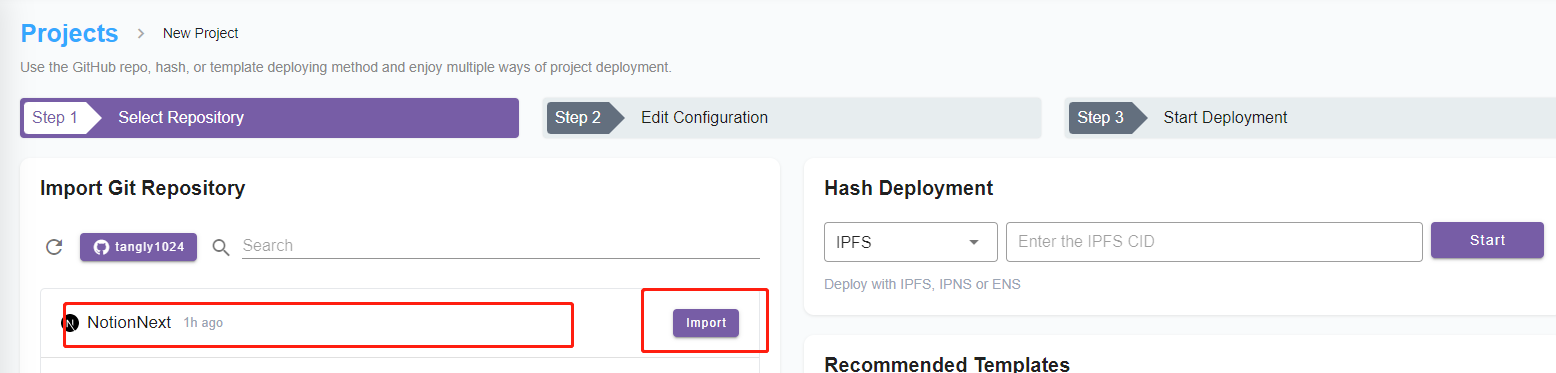Click the breadcrumb chevron separator
Image resolution: width=1556 pixels, height=373 pixels.
pos(141,33)
